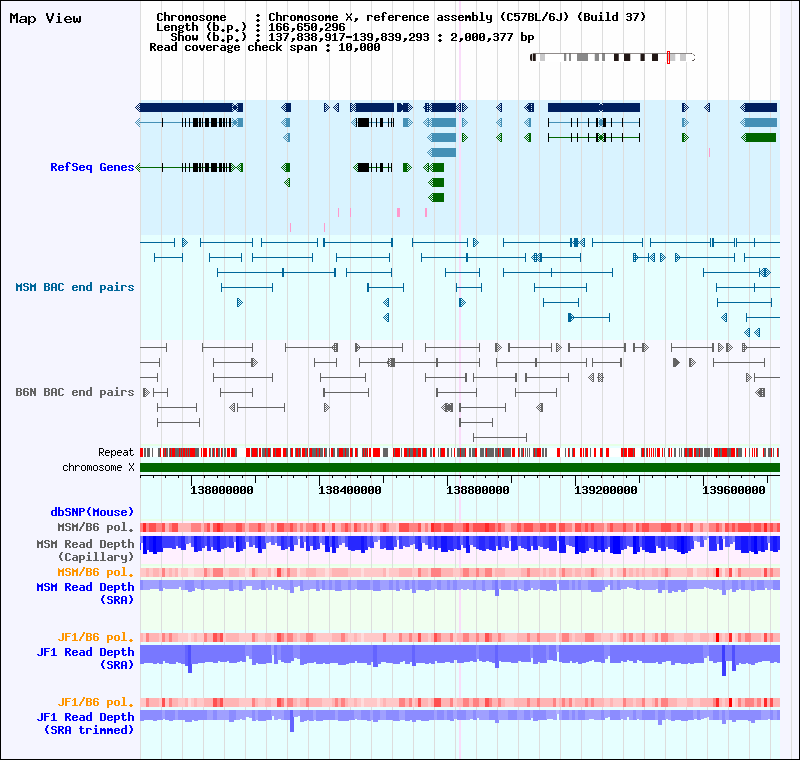Click the chromosome X track label

(x=98, y=467)
